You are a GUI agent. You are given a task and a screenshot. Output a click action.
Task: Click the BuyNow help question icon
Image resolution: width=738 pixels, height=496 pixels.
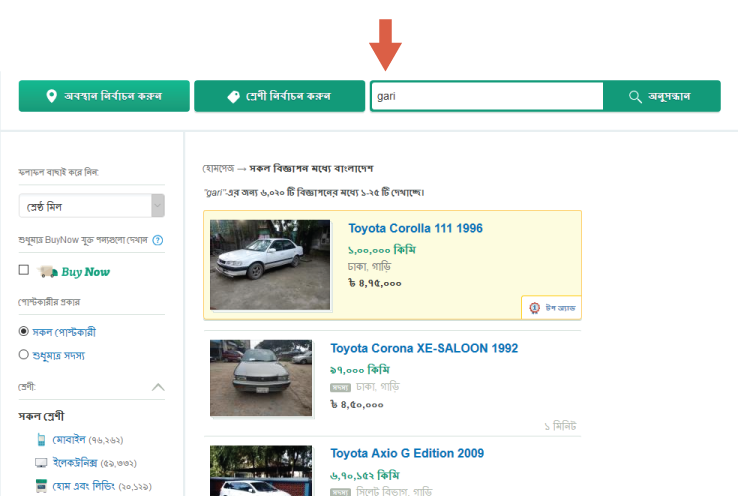[158, 240]
